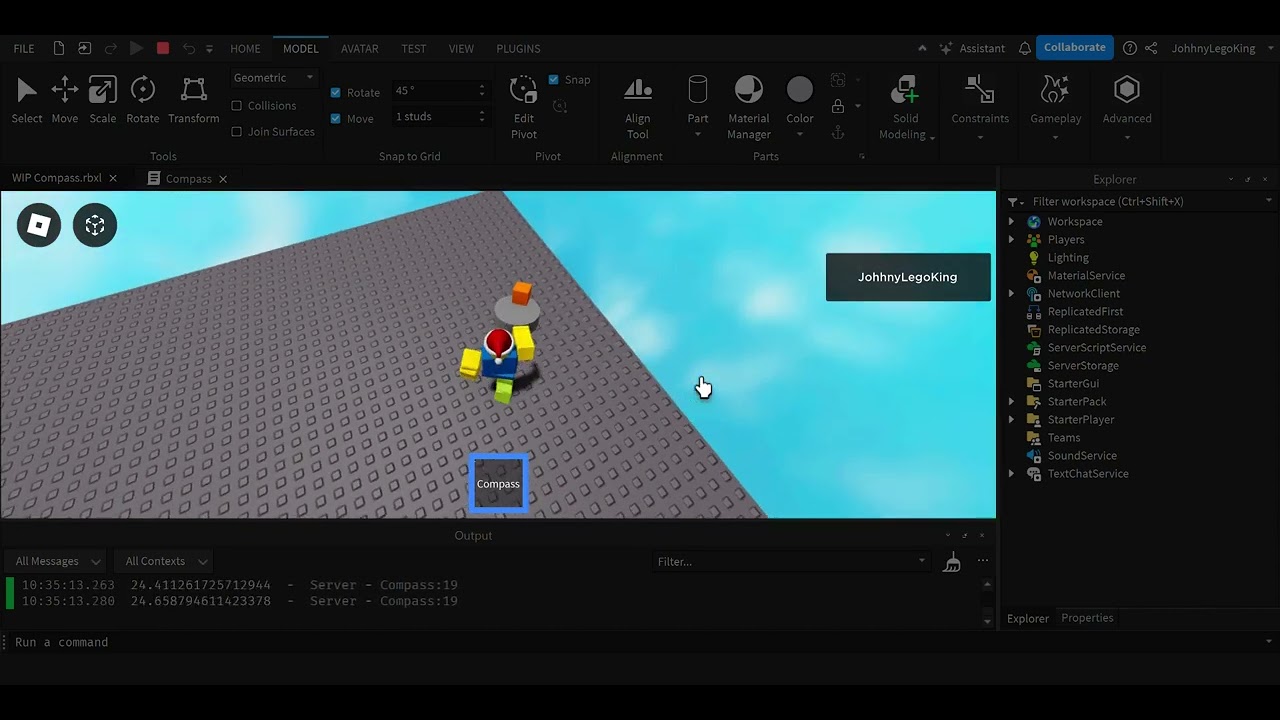Viewport: 1280px width, 720px height.
Task: Open the Help question mark icon
Action: click(1130, 48)
